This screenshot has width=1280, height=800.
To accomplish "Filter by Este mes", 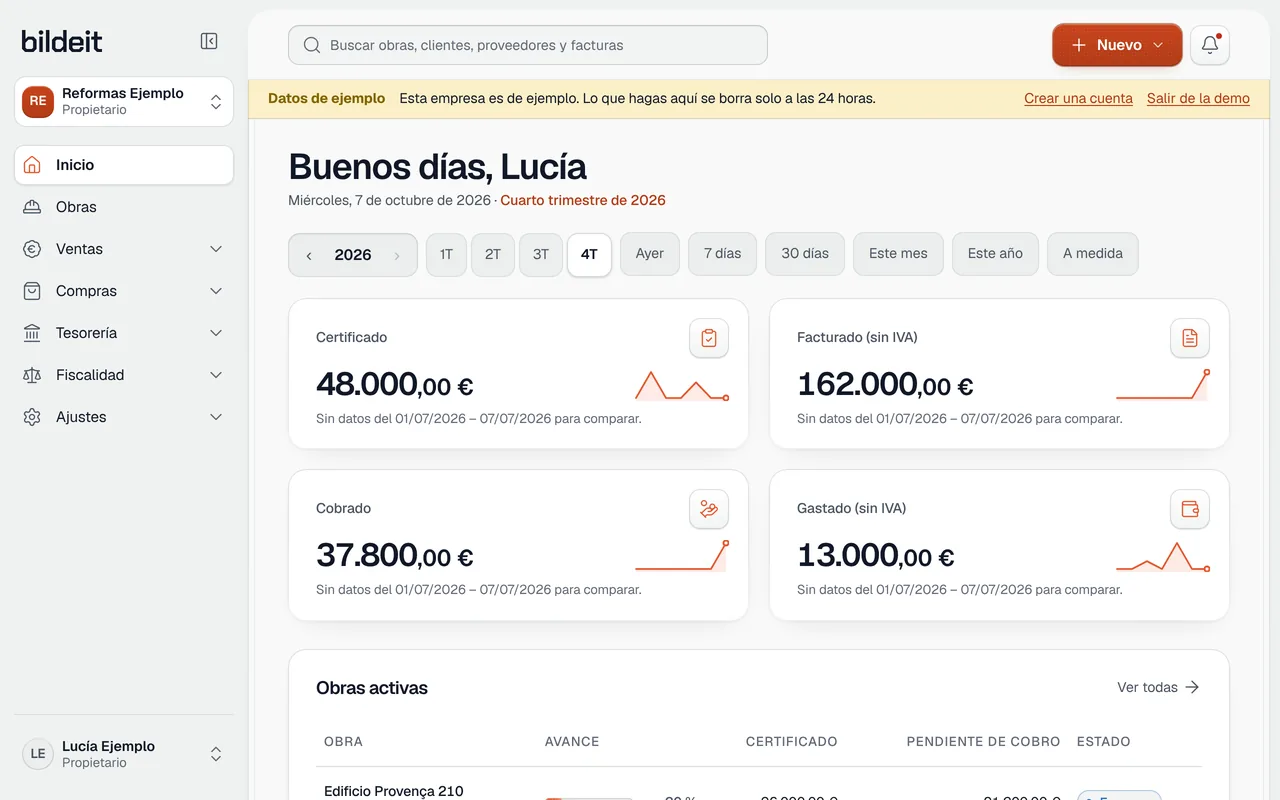I will (x=898, y=253).
